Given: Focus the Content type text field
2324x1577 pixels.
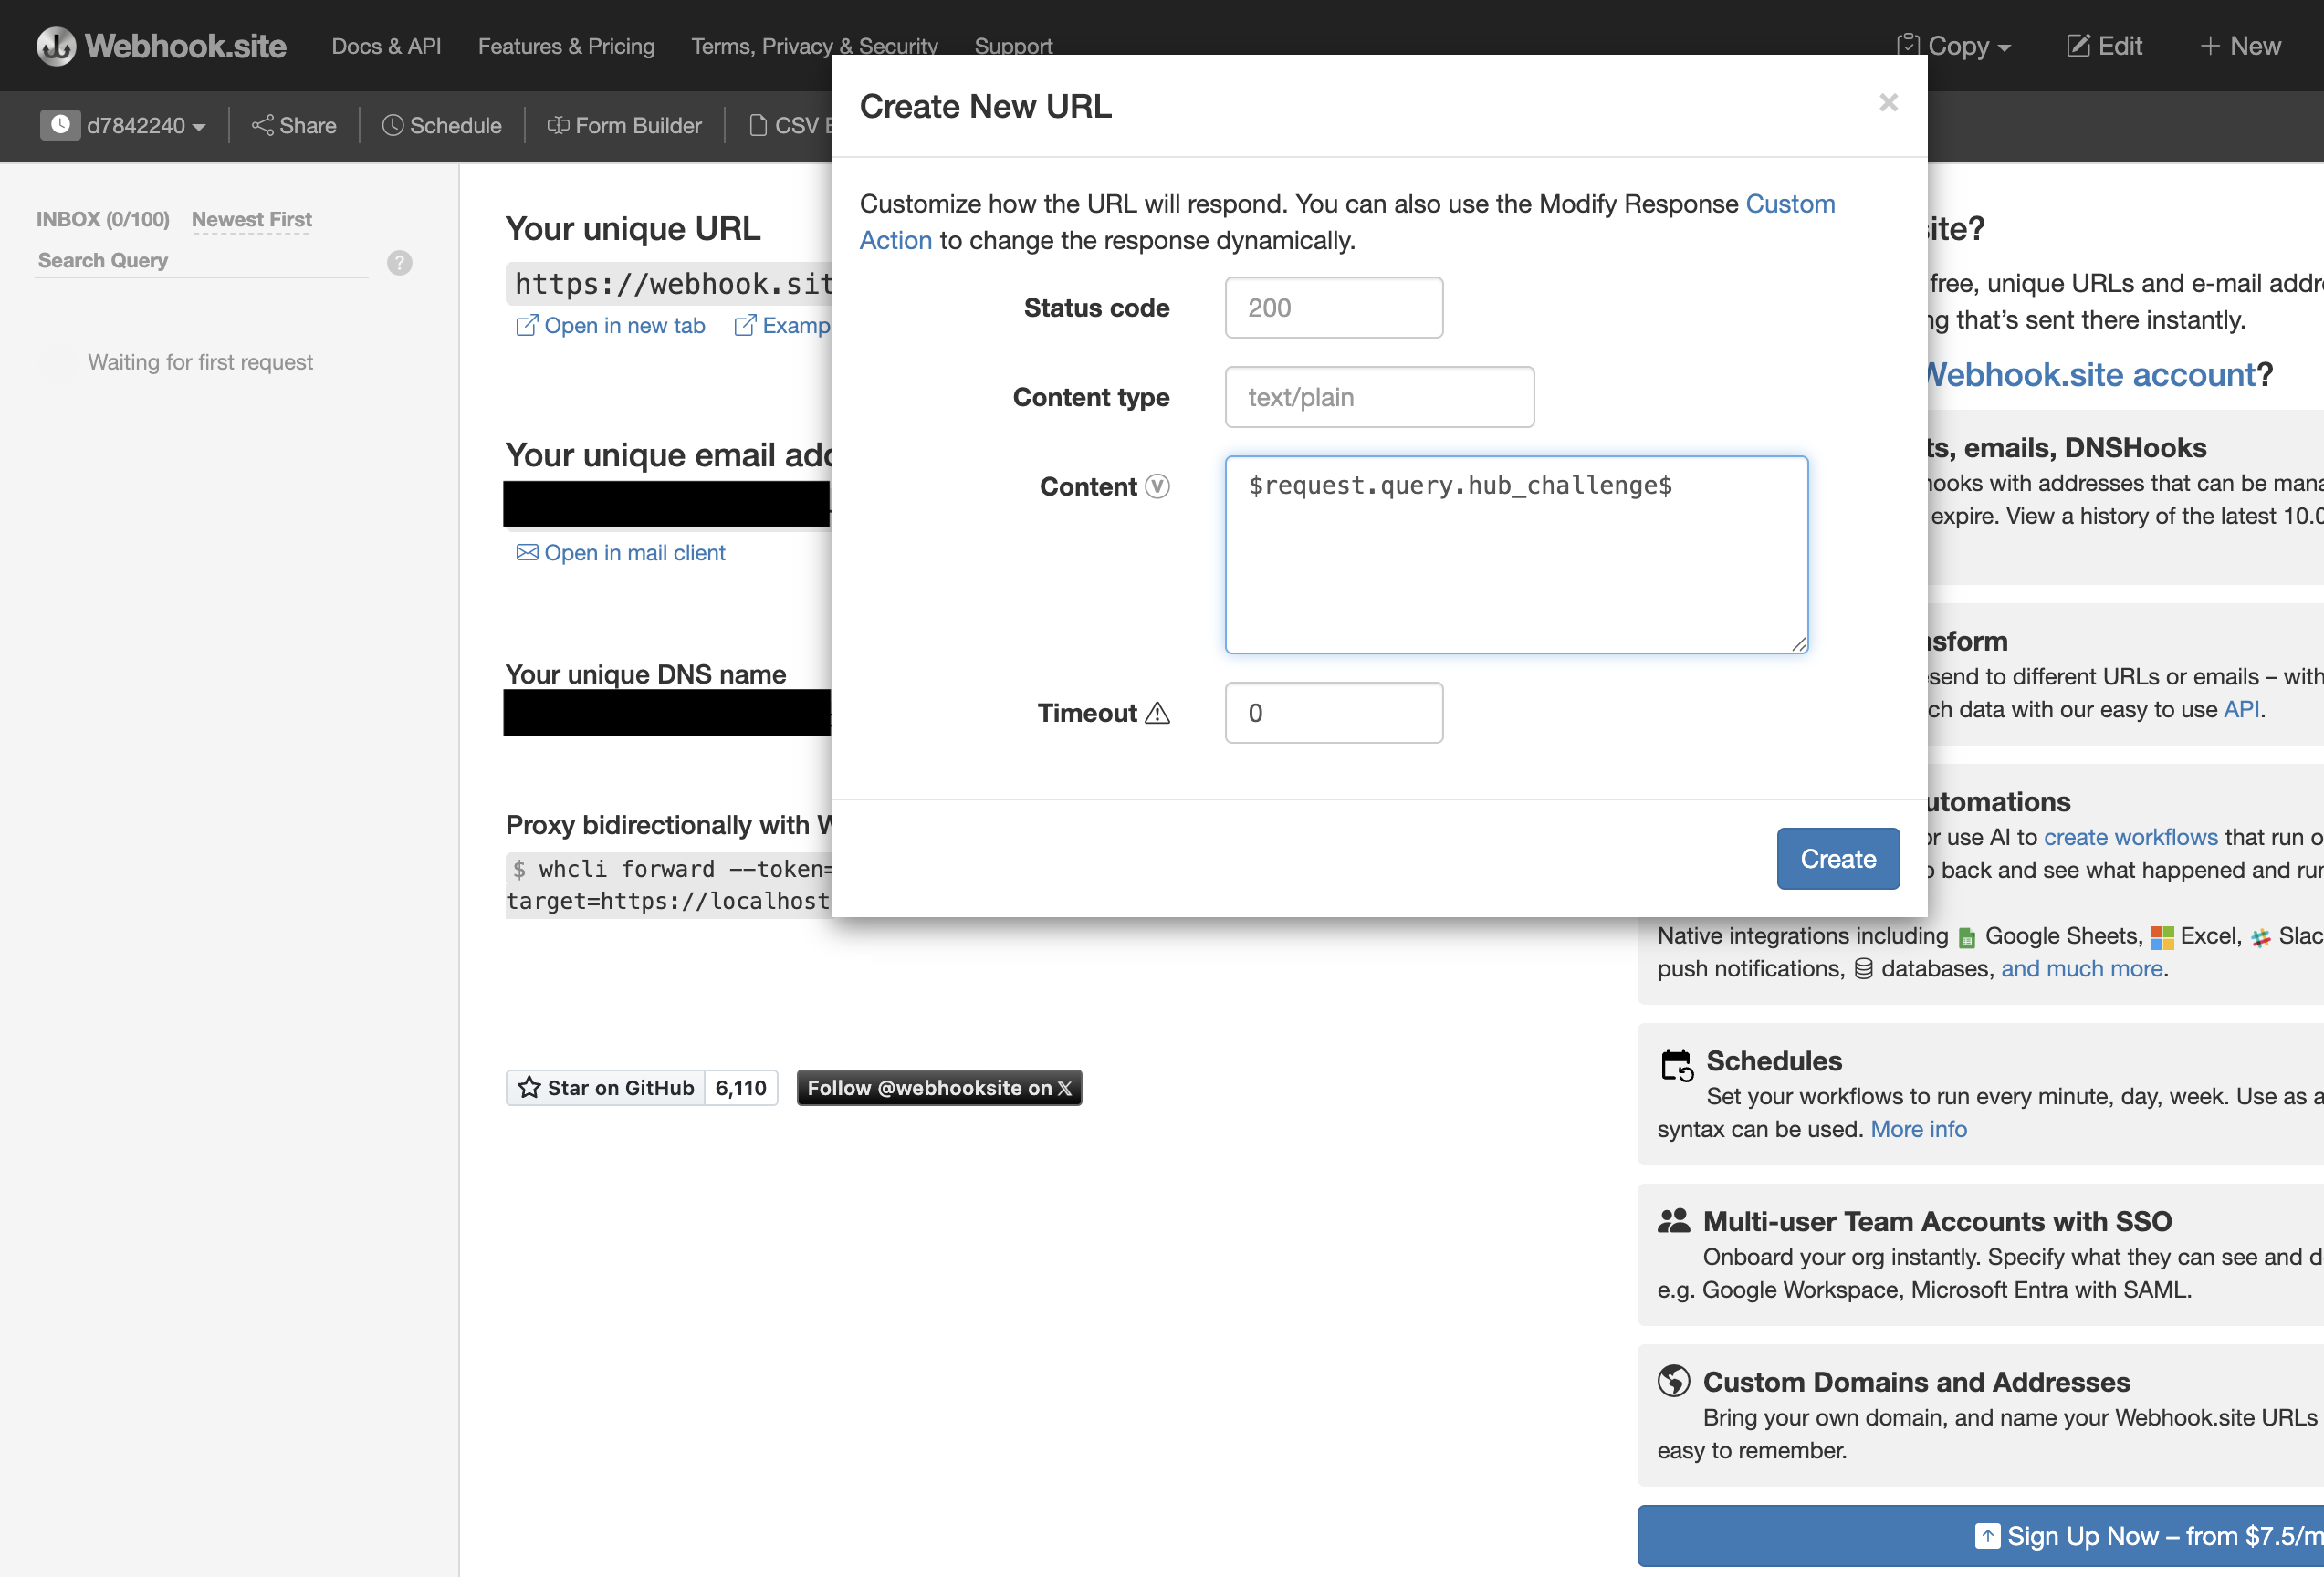Looking at the screenshot, I should click(x=1378, y=397).
